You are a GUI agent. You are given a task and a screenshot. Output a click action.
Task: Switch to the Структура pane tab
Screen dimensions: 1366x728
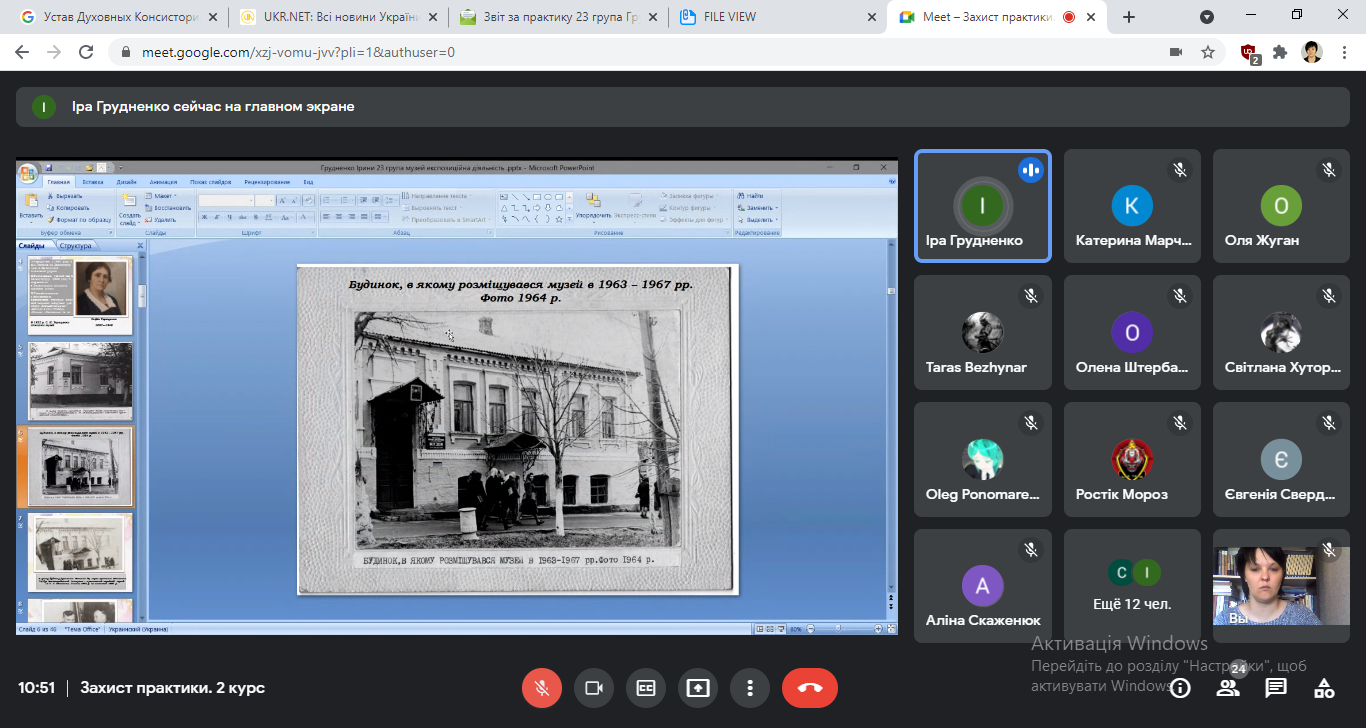76,246
